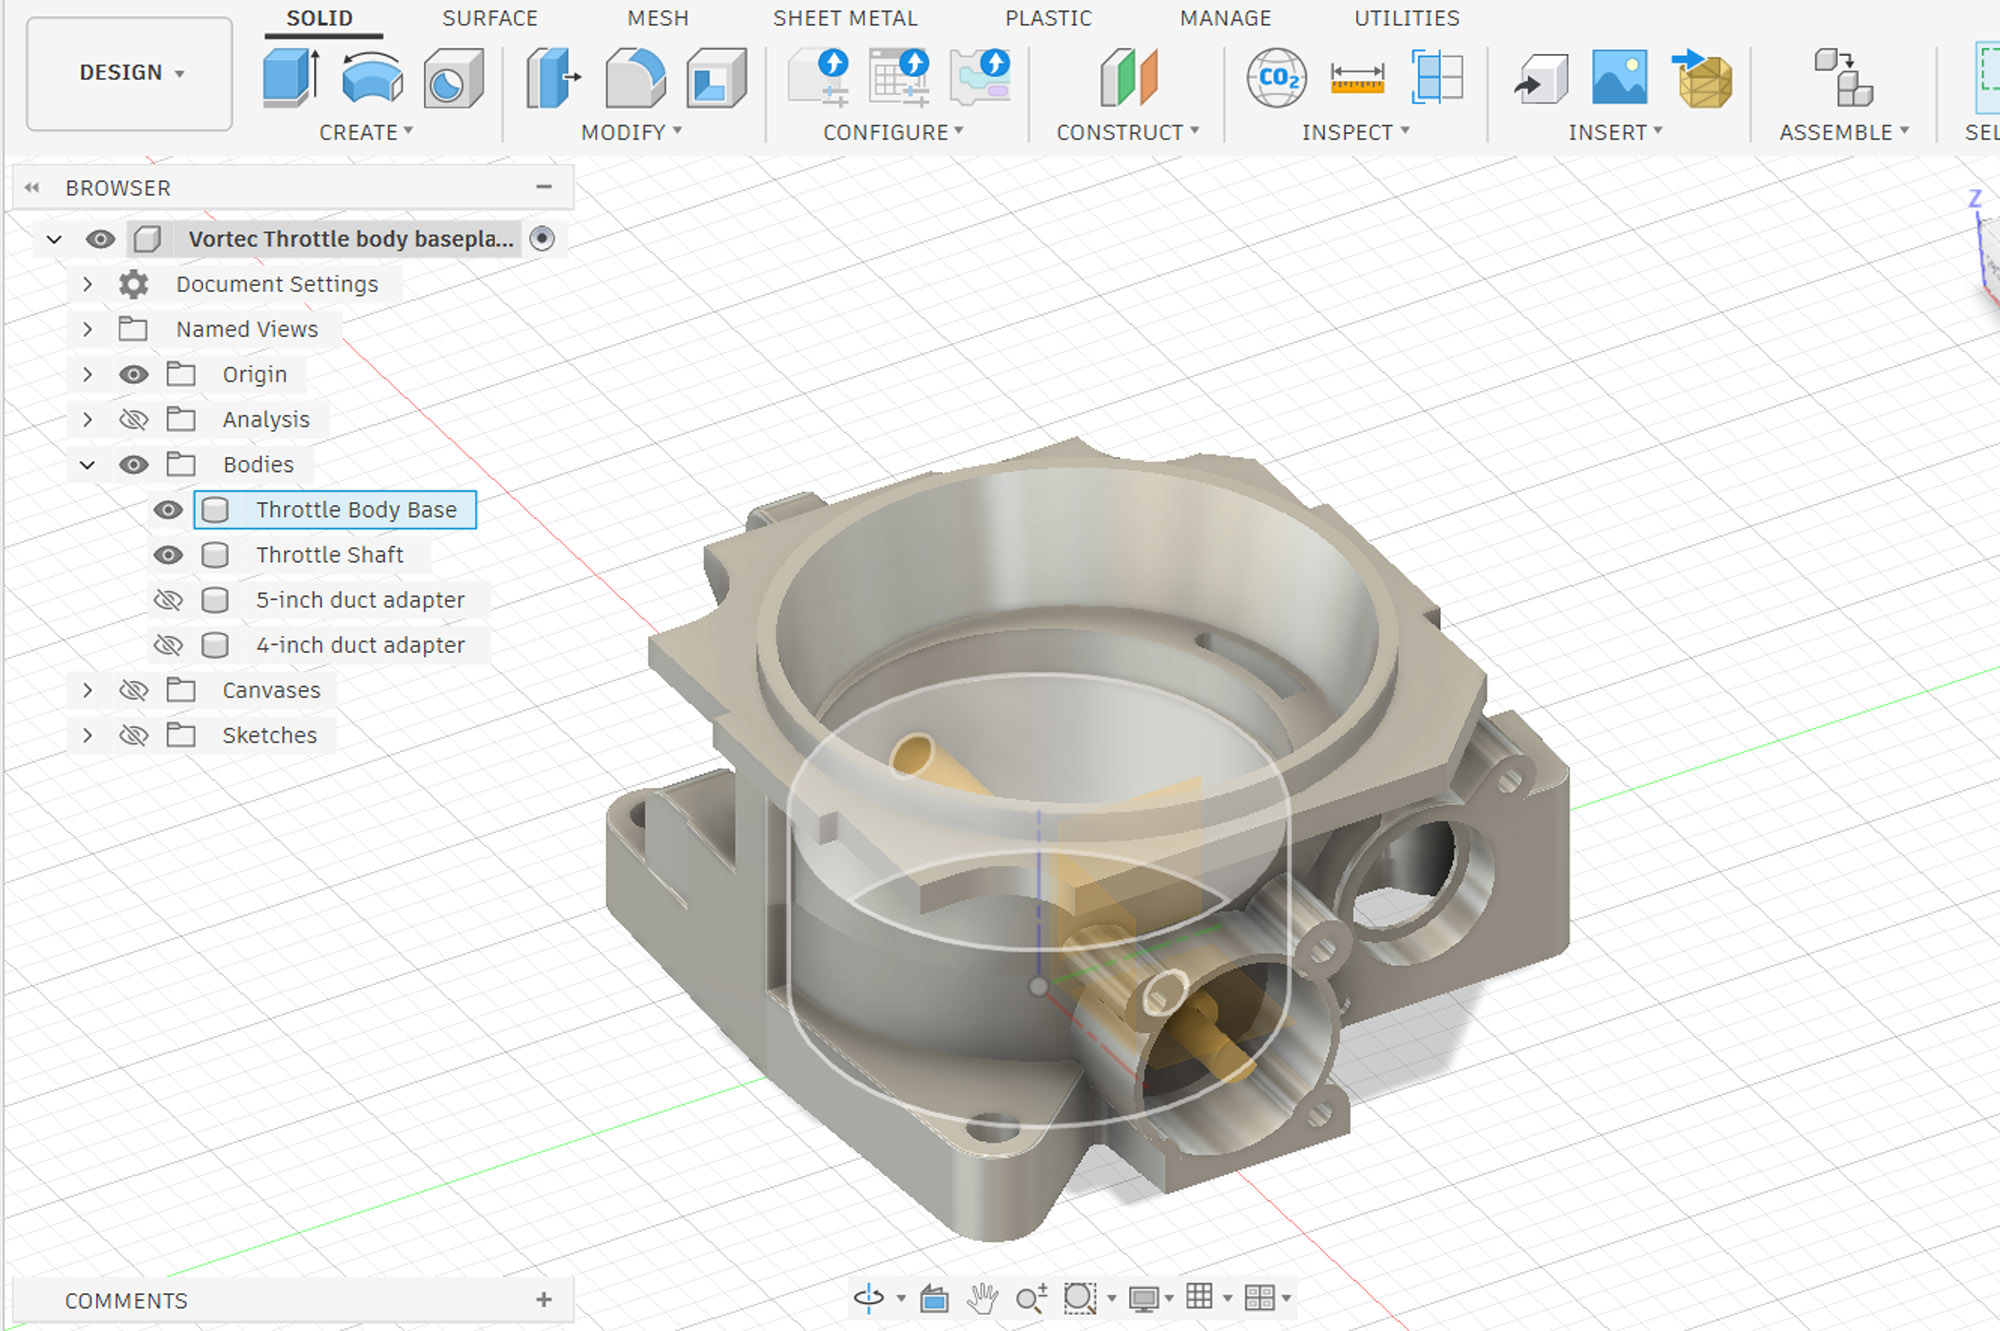Show the Sketches folder

[134, 735]
